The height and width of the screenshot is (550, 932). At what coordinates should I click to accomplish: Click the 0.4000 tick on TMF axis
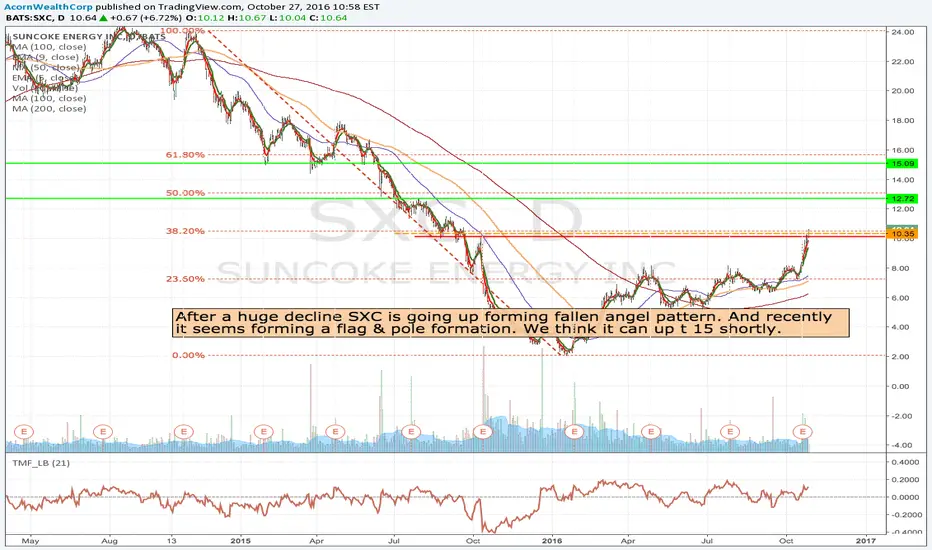tap(905, 462)
